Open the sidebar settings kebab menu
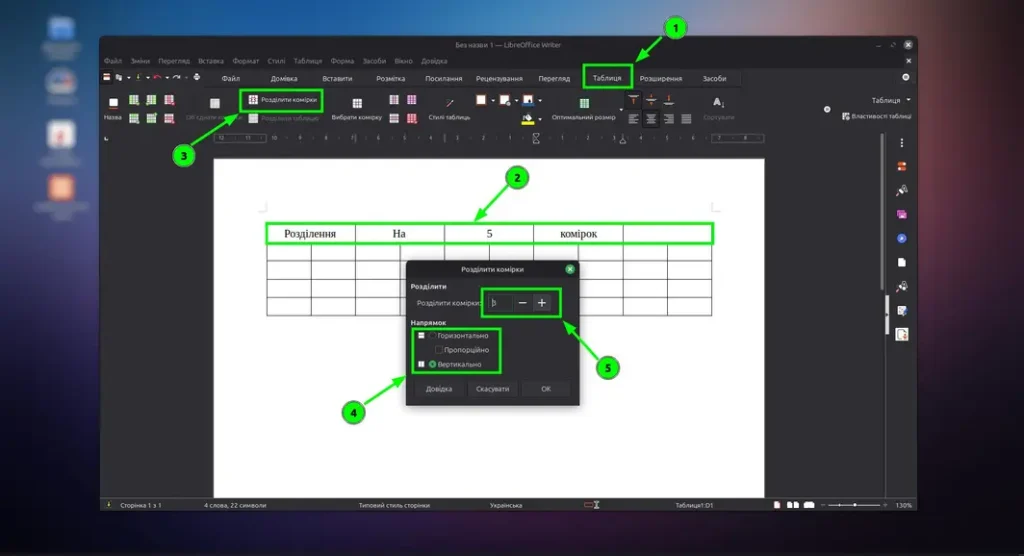The image size is (1024, 556). coord(902,143)
